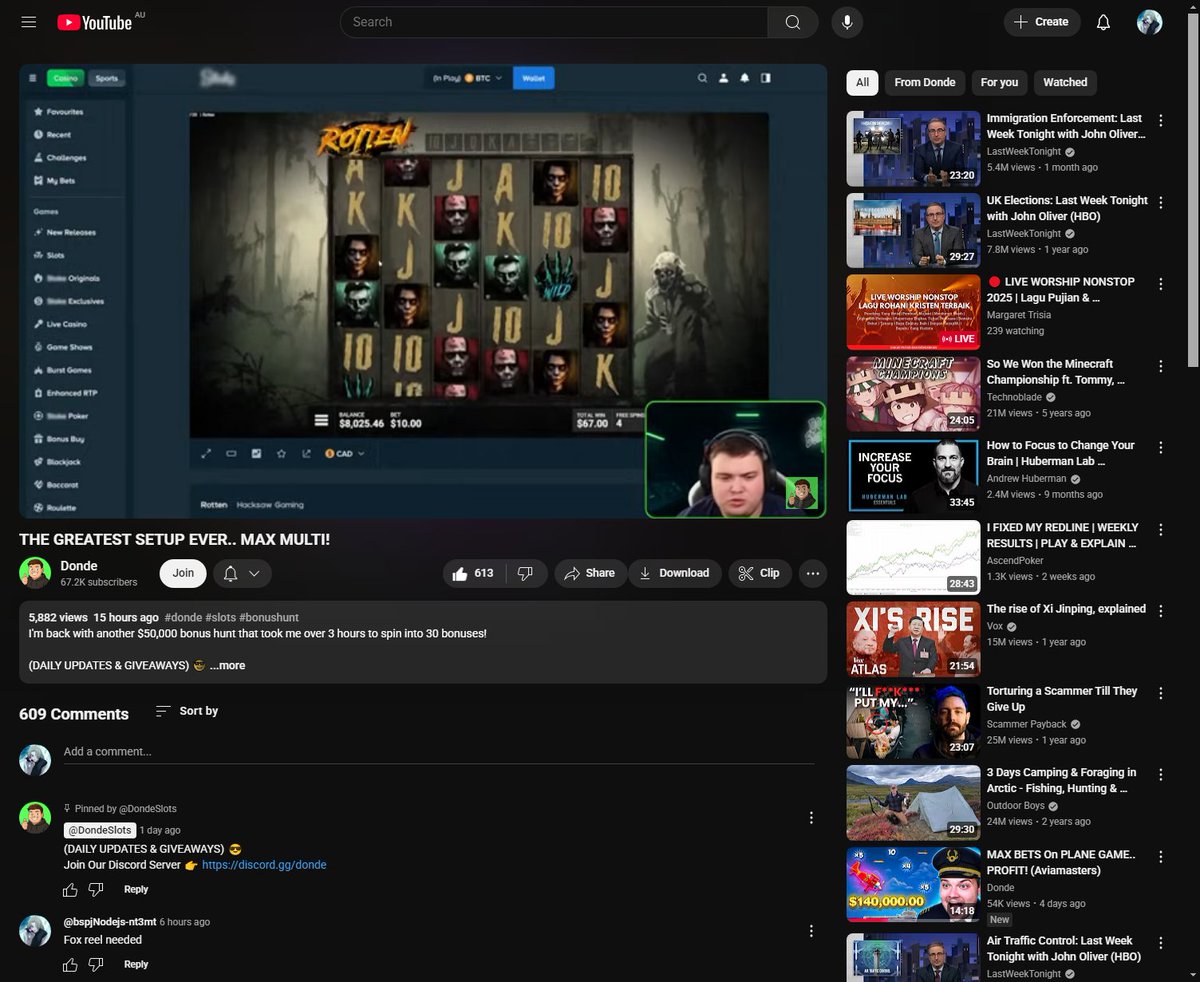Open menu for The rise of Xi Jinping video
This screenshot has height=982, width=1200.
pyautogui.click(x=1160, y=611)
